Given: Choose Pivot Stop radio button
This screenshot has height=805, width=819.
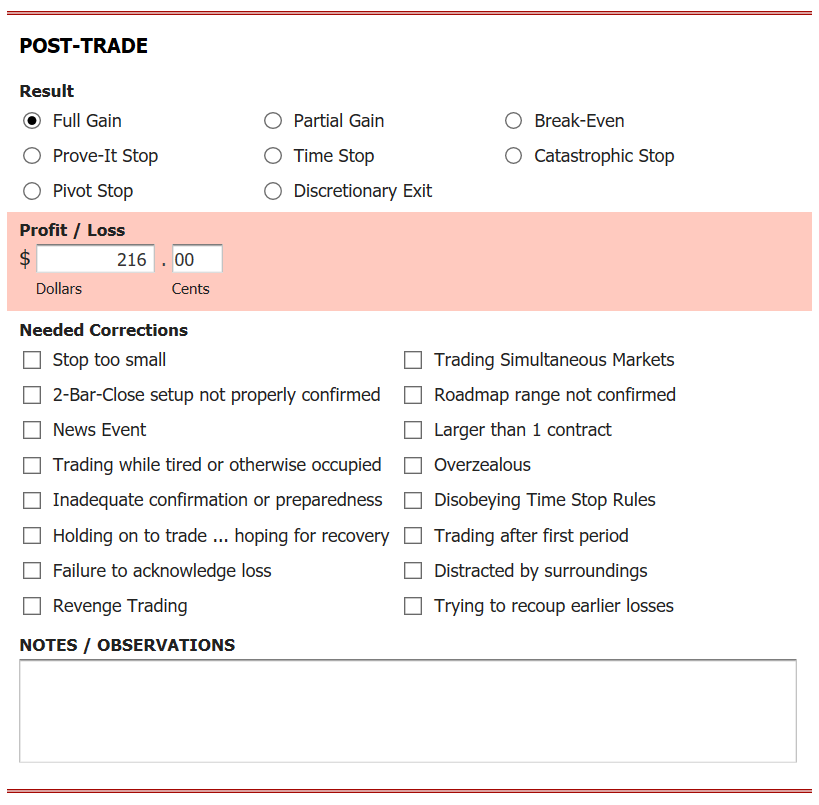Looking at the screenshot, I should [32, 191].
